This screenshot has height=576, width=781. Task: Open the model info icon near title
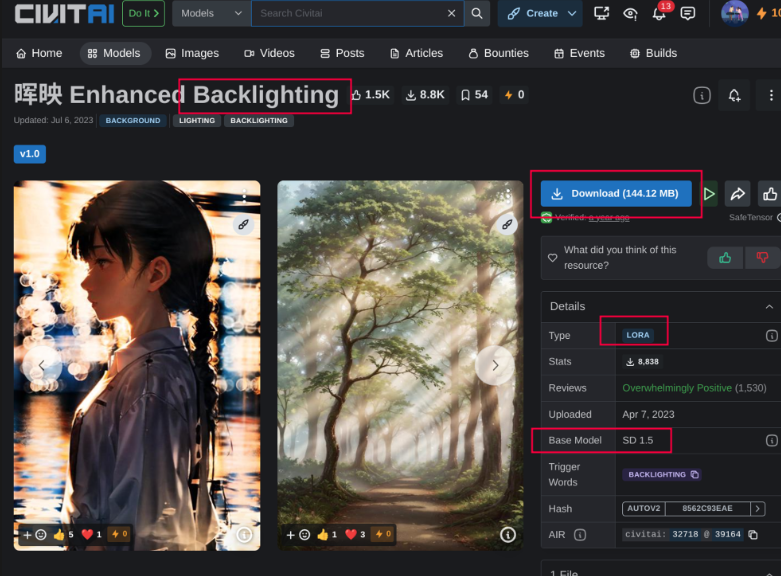(702, 95)
